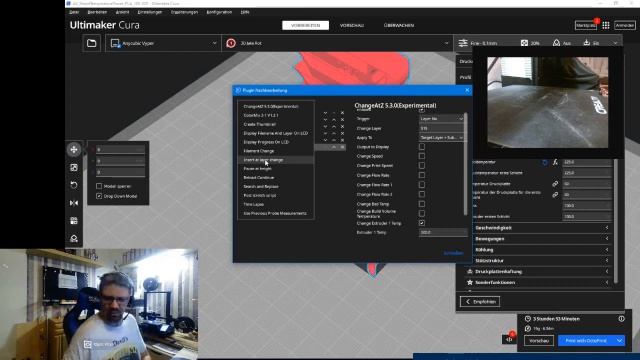Click the ChangeAtZ settings scrollbar

point(466,163)
